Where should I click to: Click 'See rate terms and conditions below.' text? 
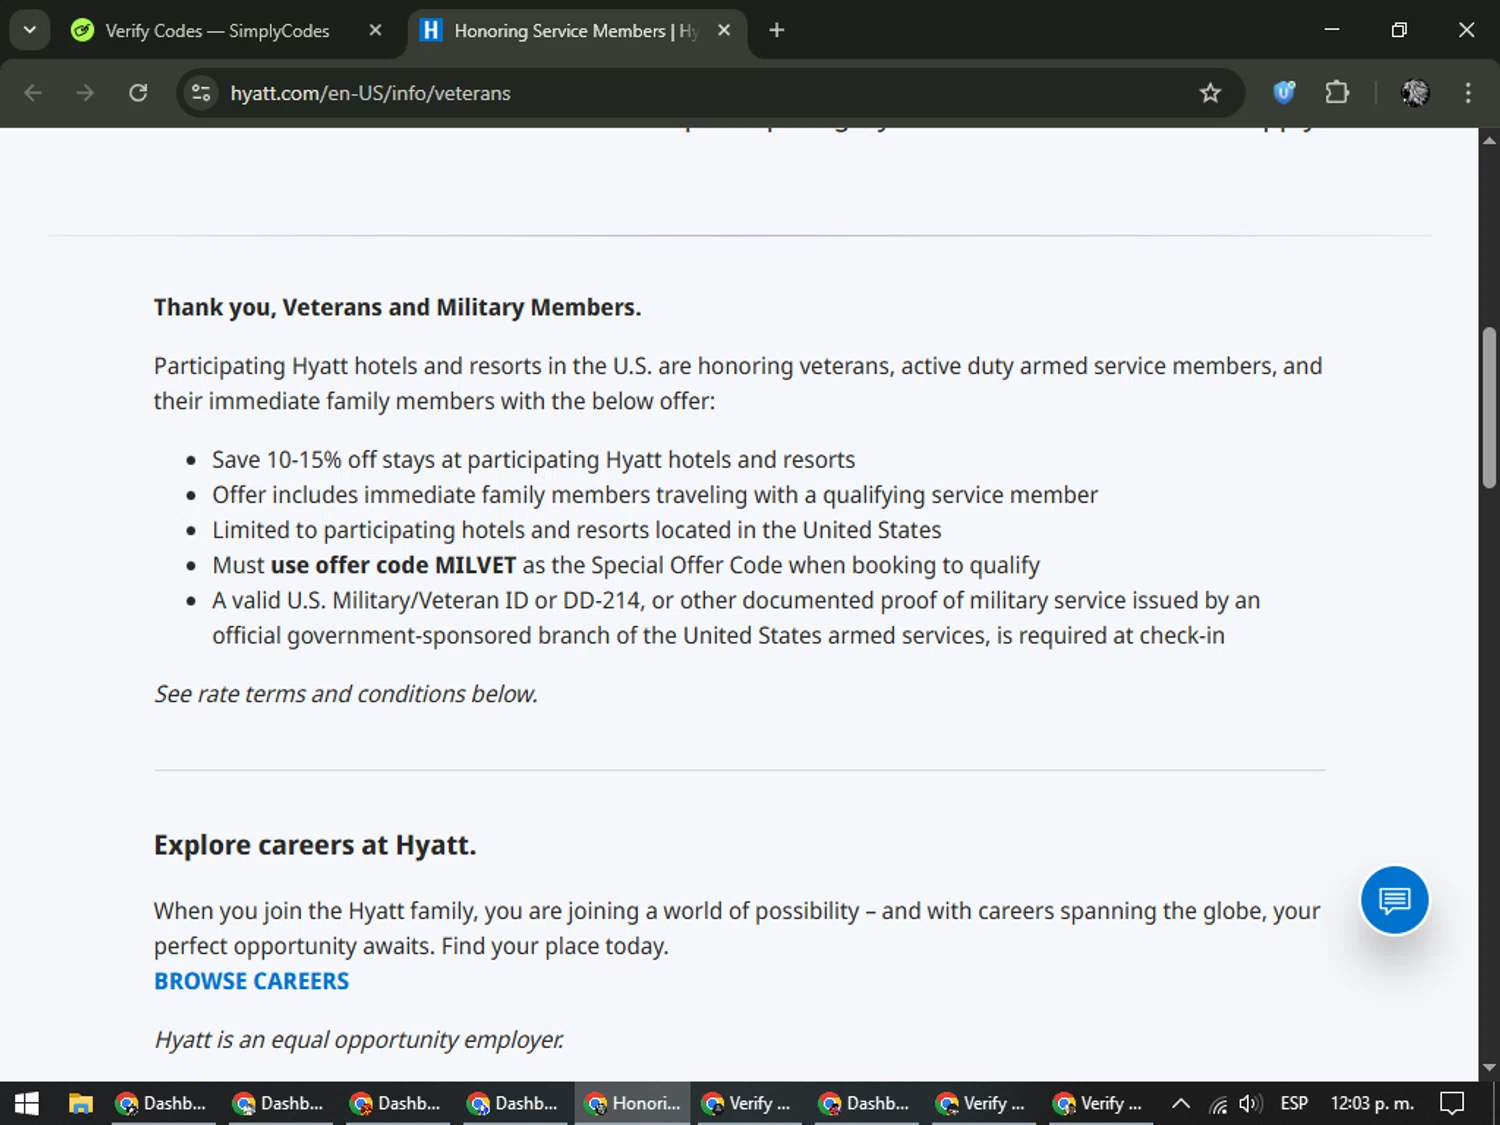coord(346,694)
